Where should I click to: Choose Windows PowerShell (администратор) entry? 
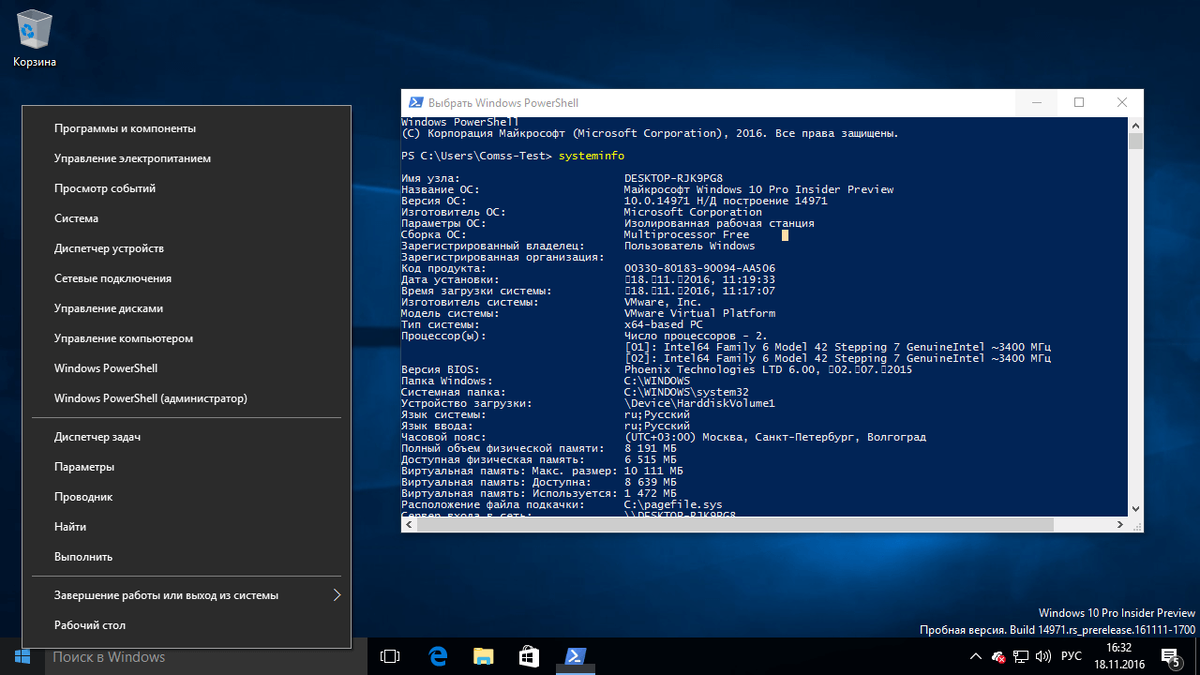(x=187, y=398)
